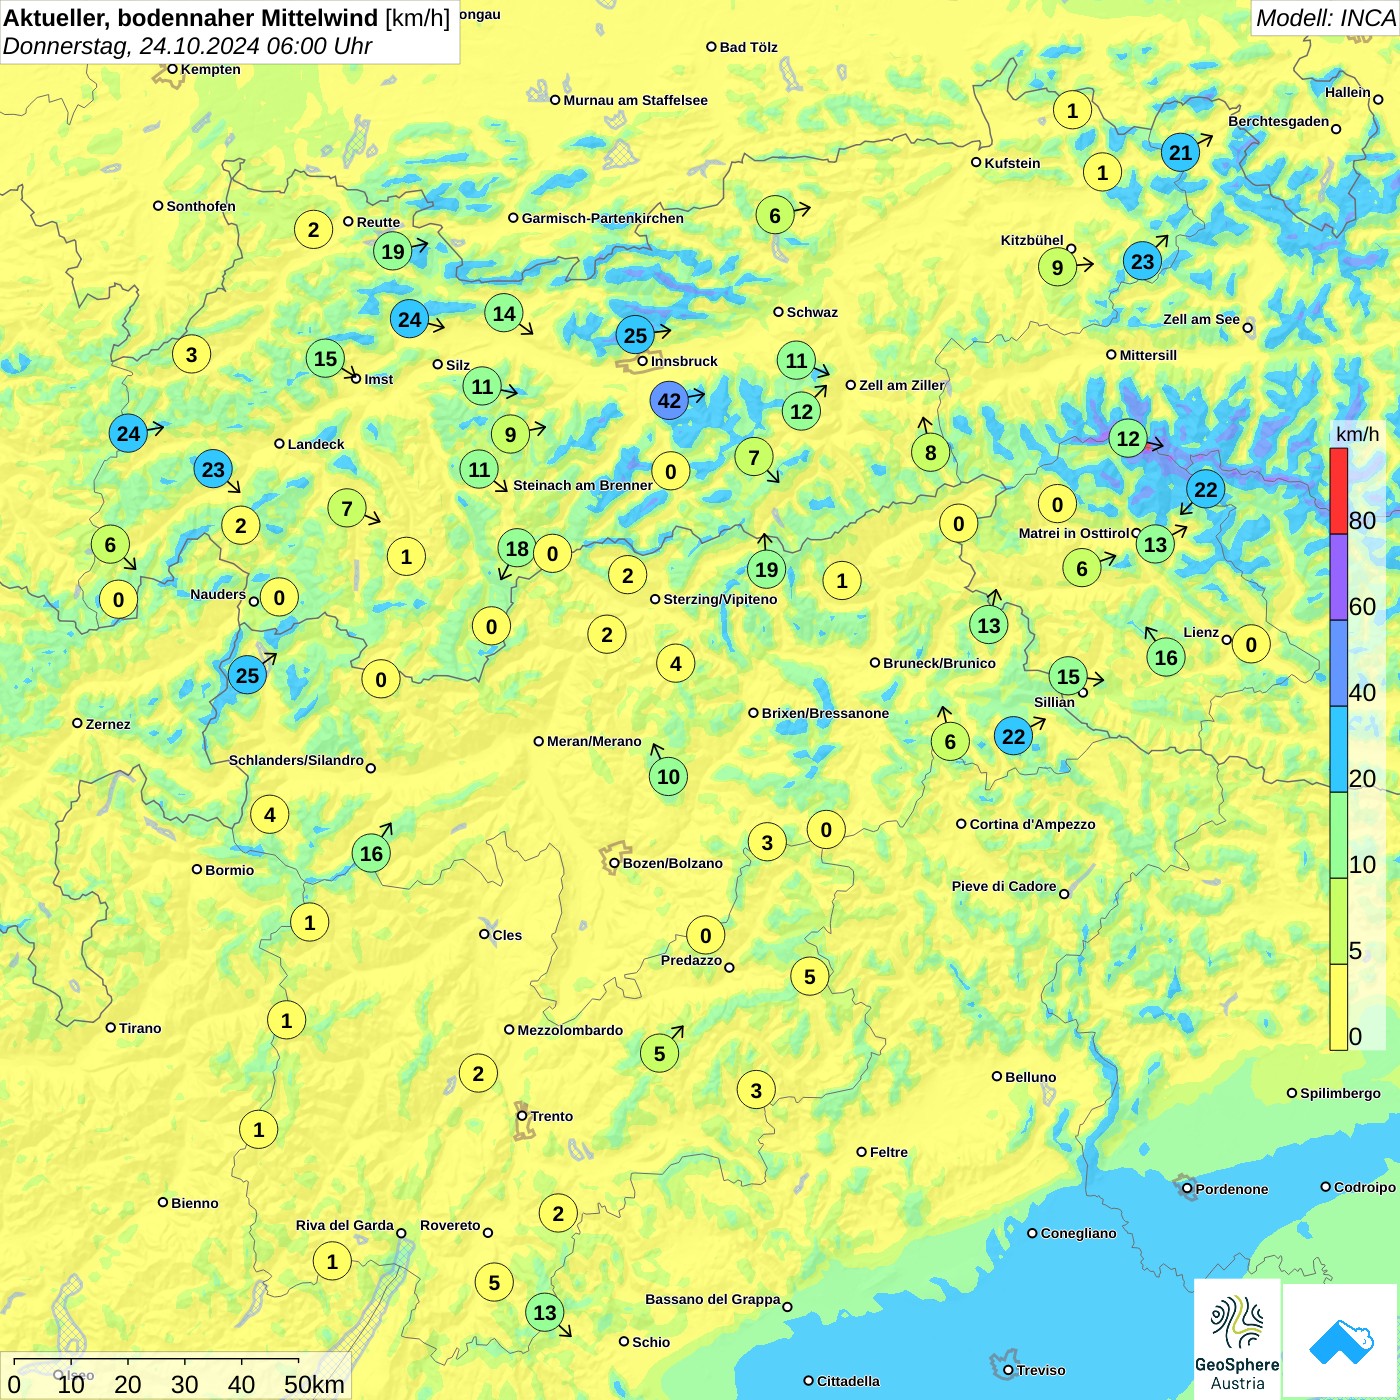Click the green 10–20 legend segment
1400x1400 pixels.
(1338, 835)
